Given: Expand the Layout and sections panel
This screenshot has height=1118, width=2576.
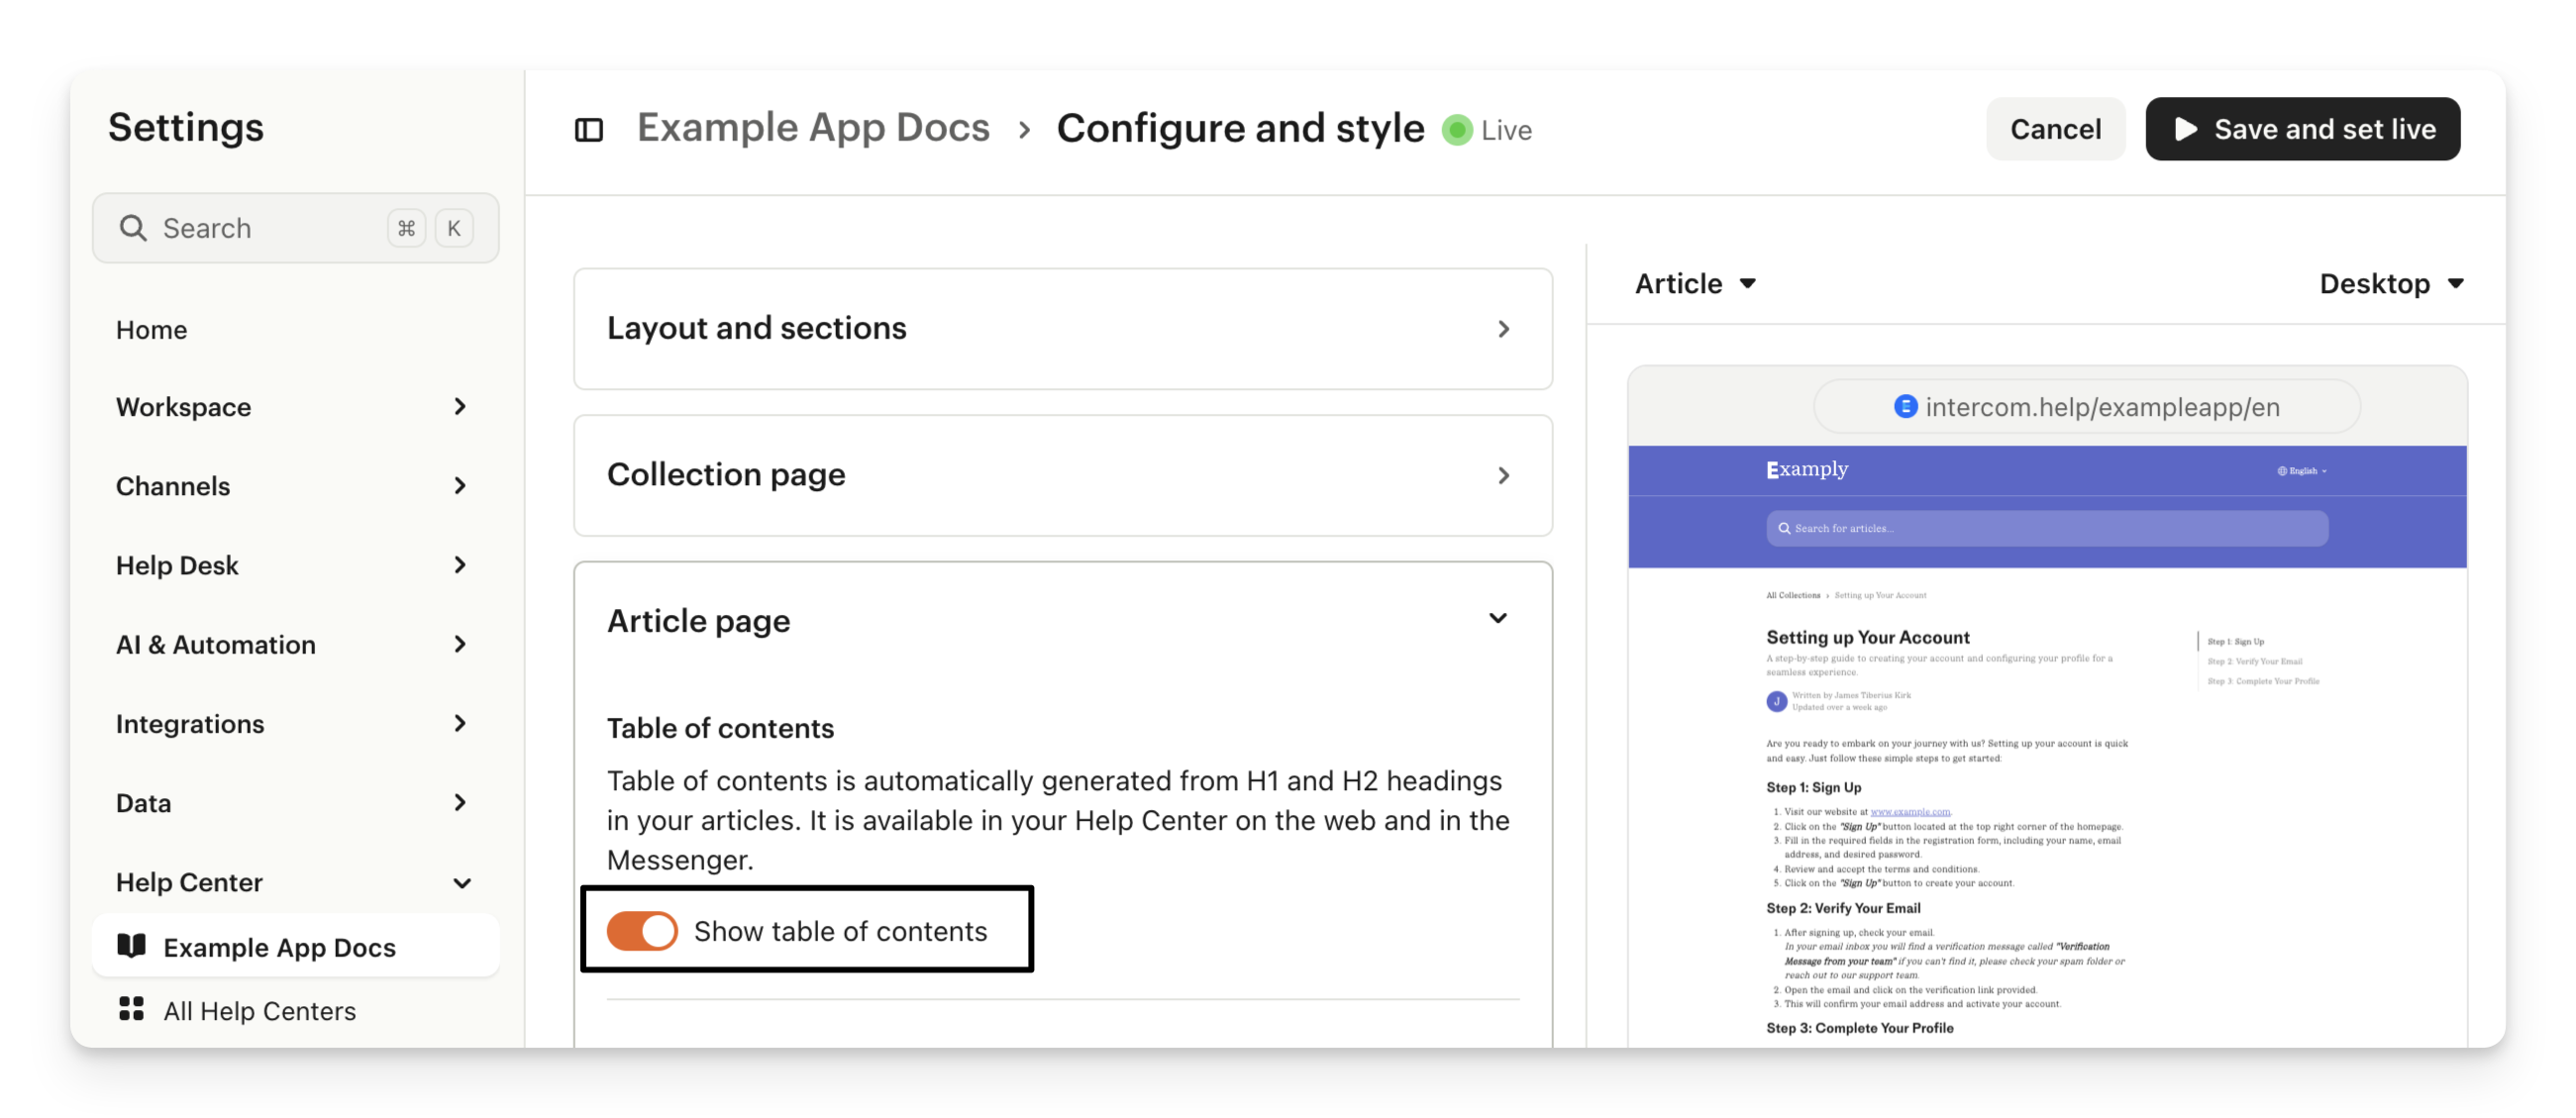Looking at the screenshot, I should [x=1062, y=329].
